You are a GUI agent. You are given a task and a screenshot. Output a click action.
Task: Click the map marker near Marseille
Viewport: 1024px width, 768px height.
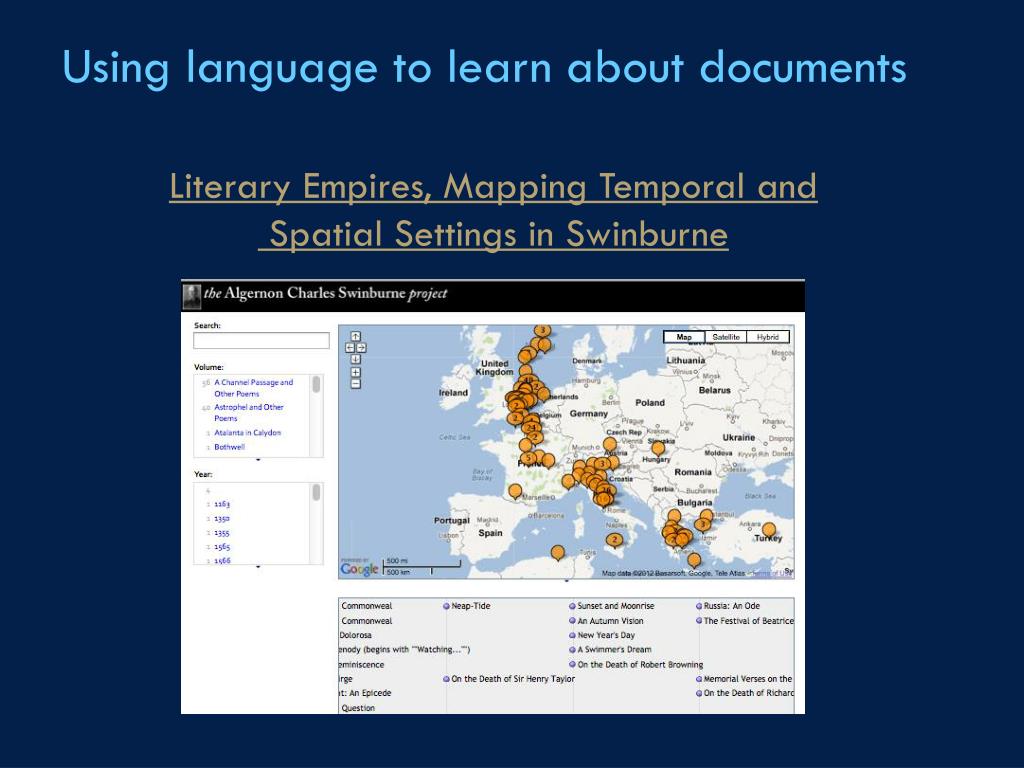tap(515, 491)
